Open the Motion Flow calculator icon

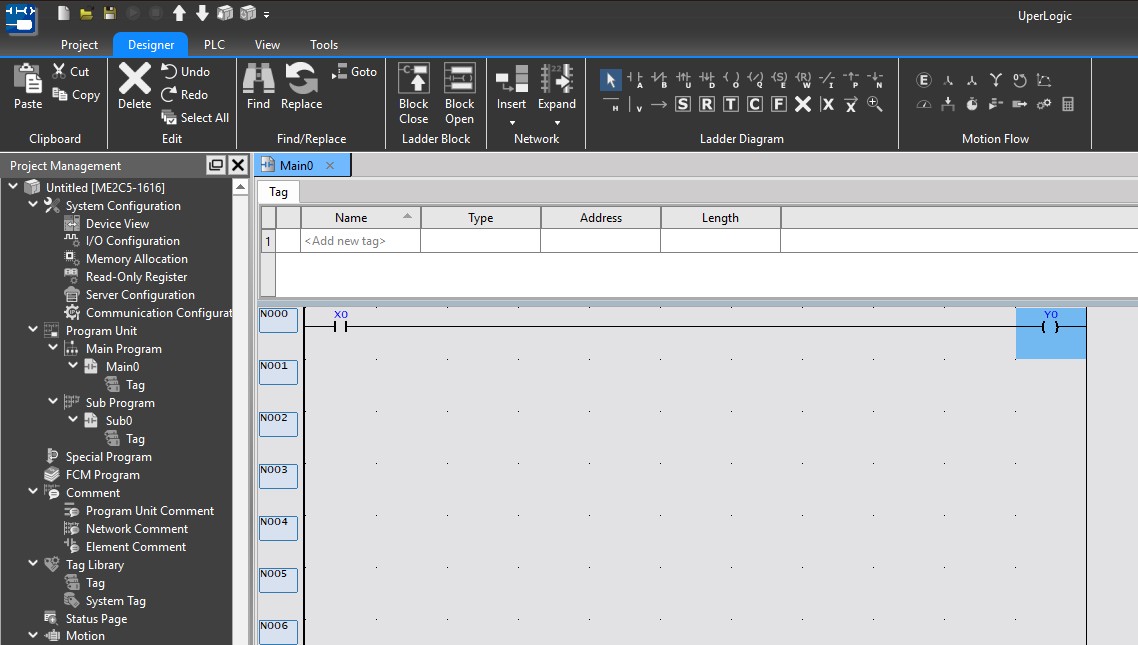[1068, 104]
